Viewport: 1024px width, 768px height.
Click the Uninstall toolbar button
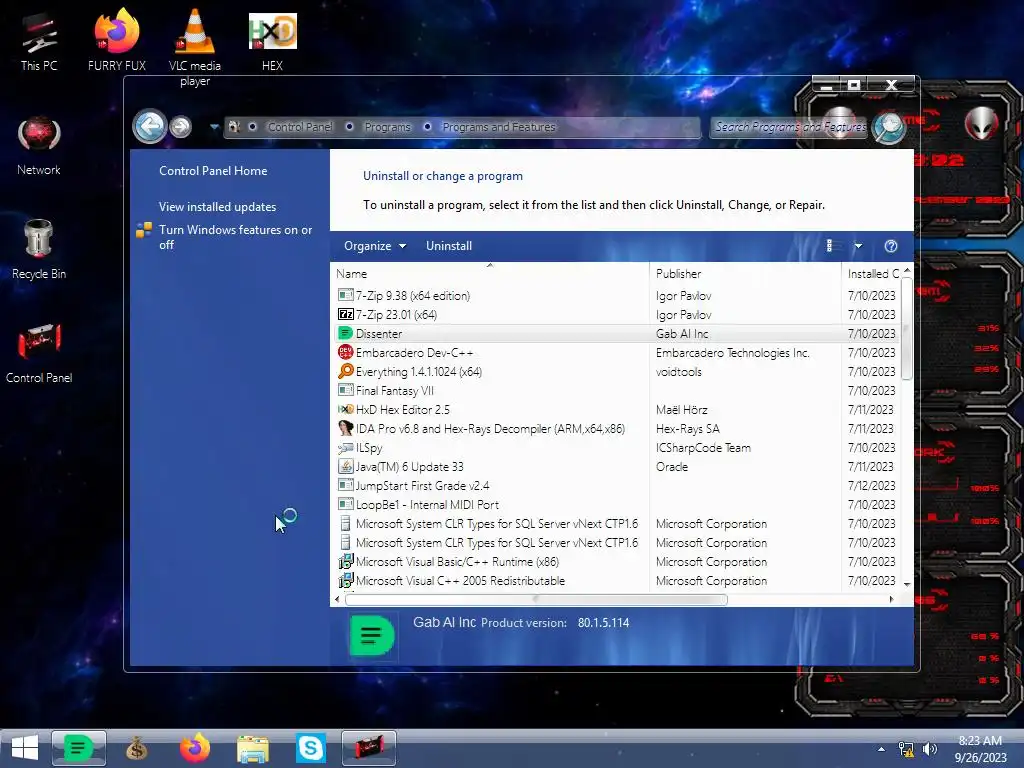pyautogui.click(x=449, y=246)
